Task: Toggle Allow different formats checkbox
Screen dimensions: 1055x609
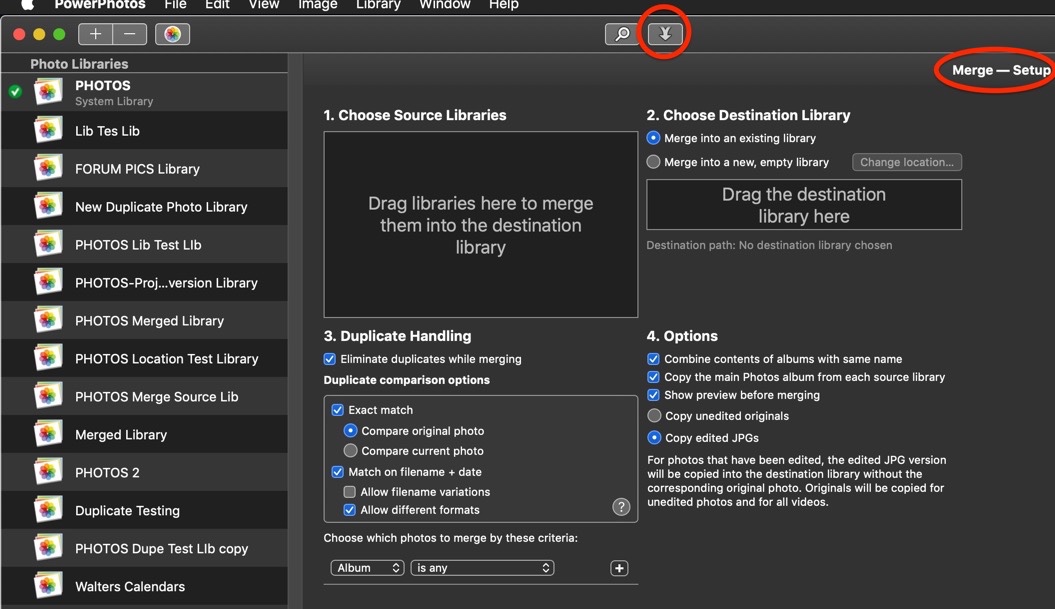Action: (x=350, y=510)
